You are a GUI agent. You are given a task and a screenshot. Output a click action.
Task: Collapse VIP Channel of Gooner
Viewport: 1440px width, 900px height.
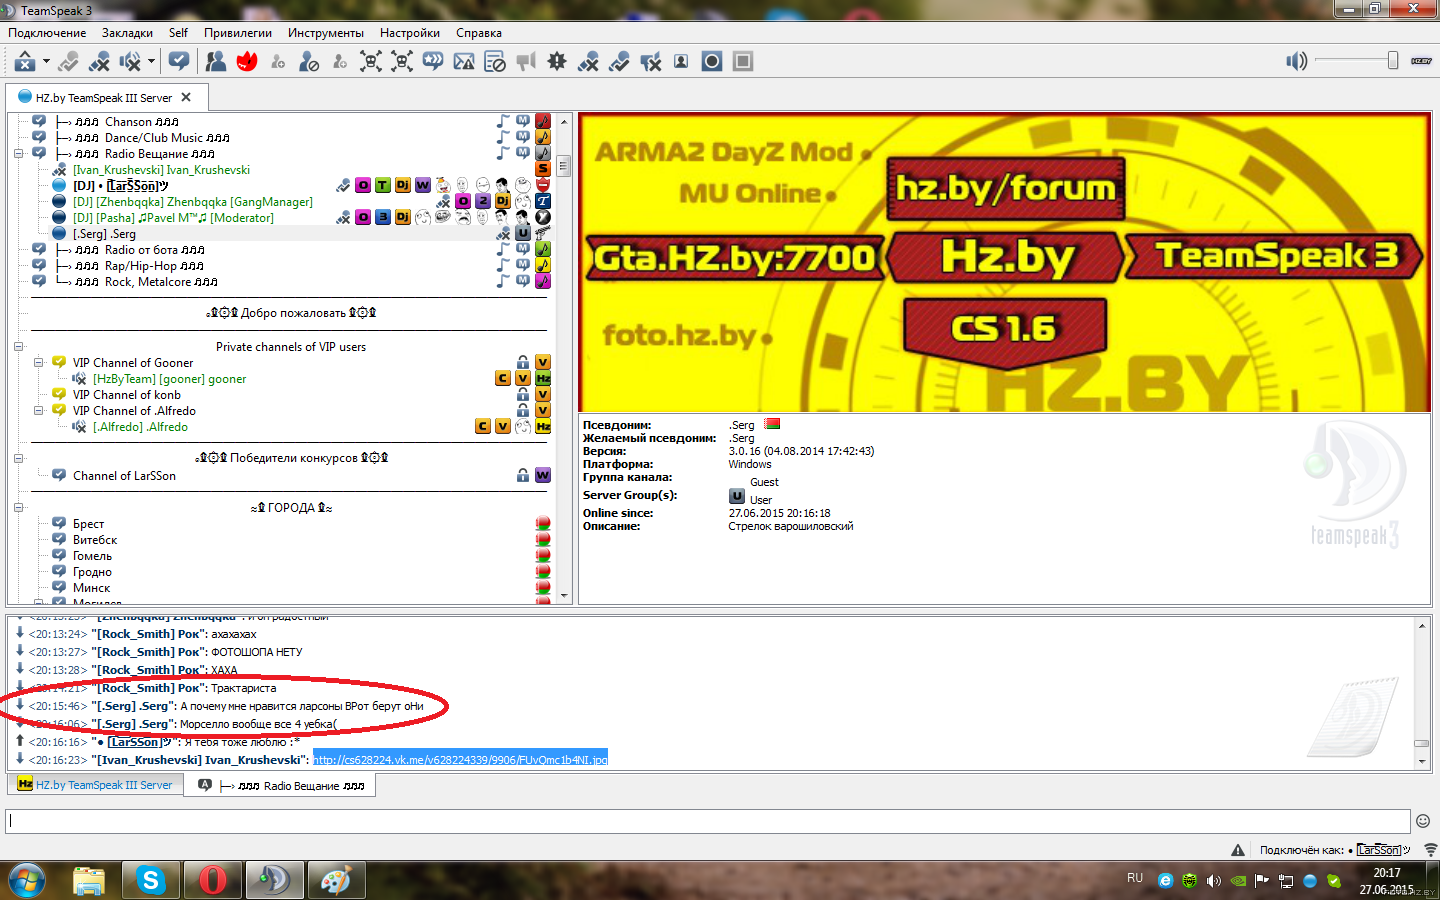click(39, 362)
